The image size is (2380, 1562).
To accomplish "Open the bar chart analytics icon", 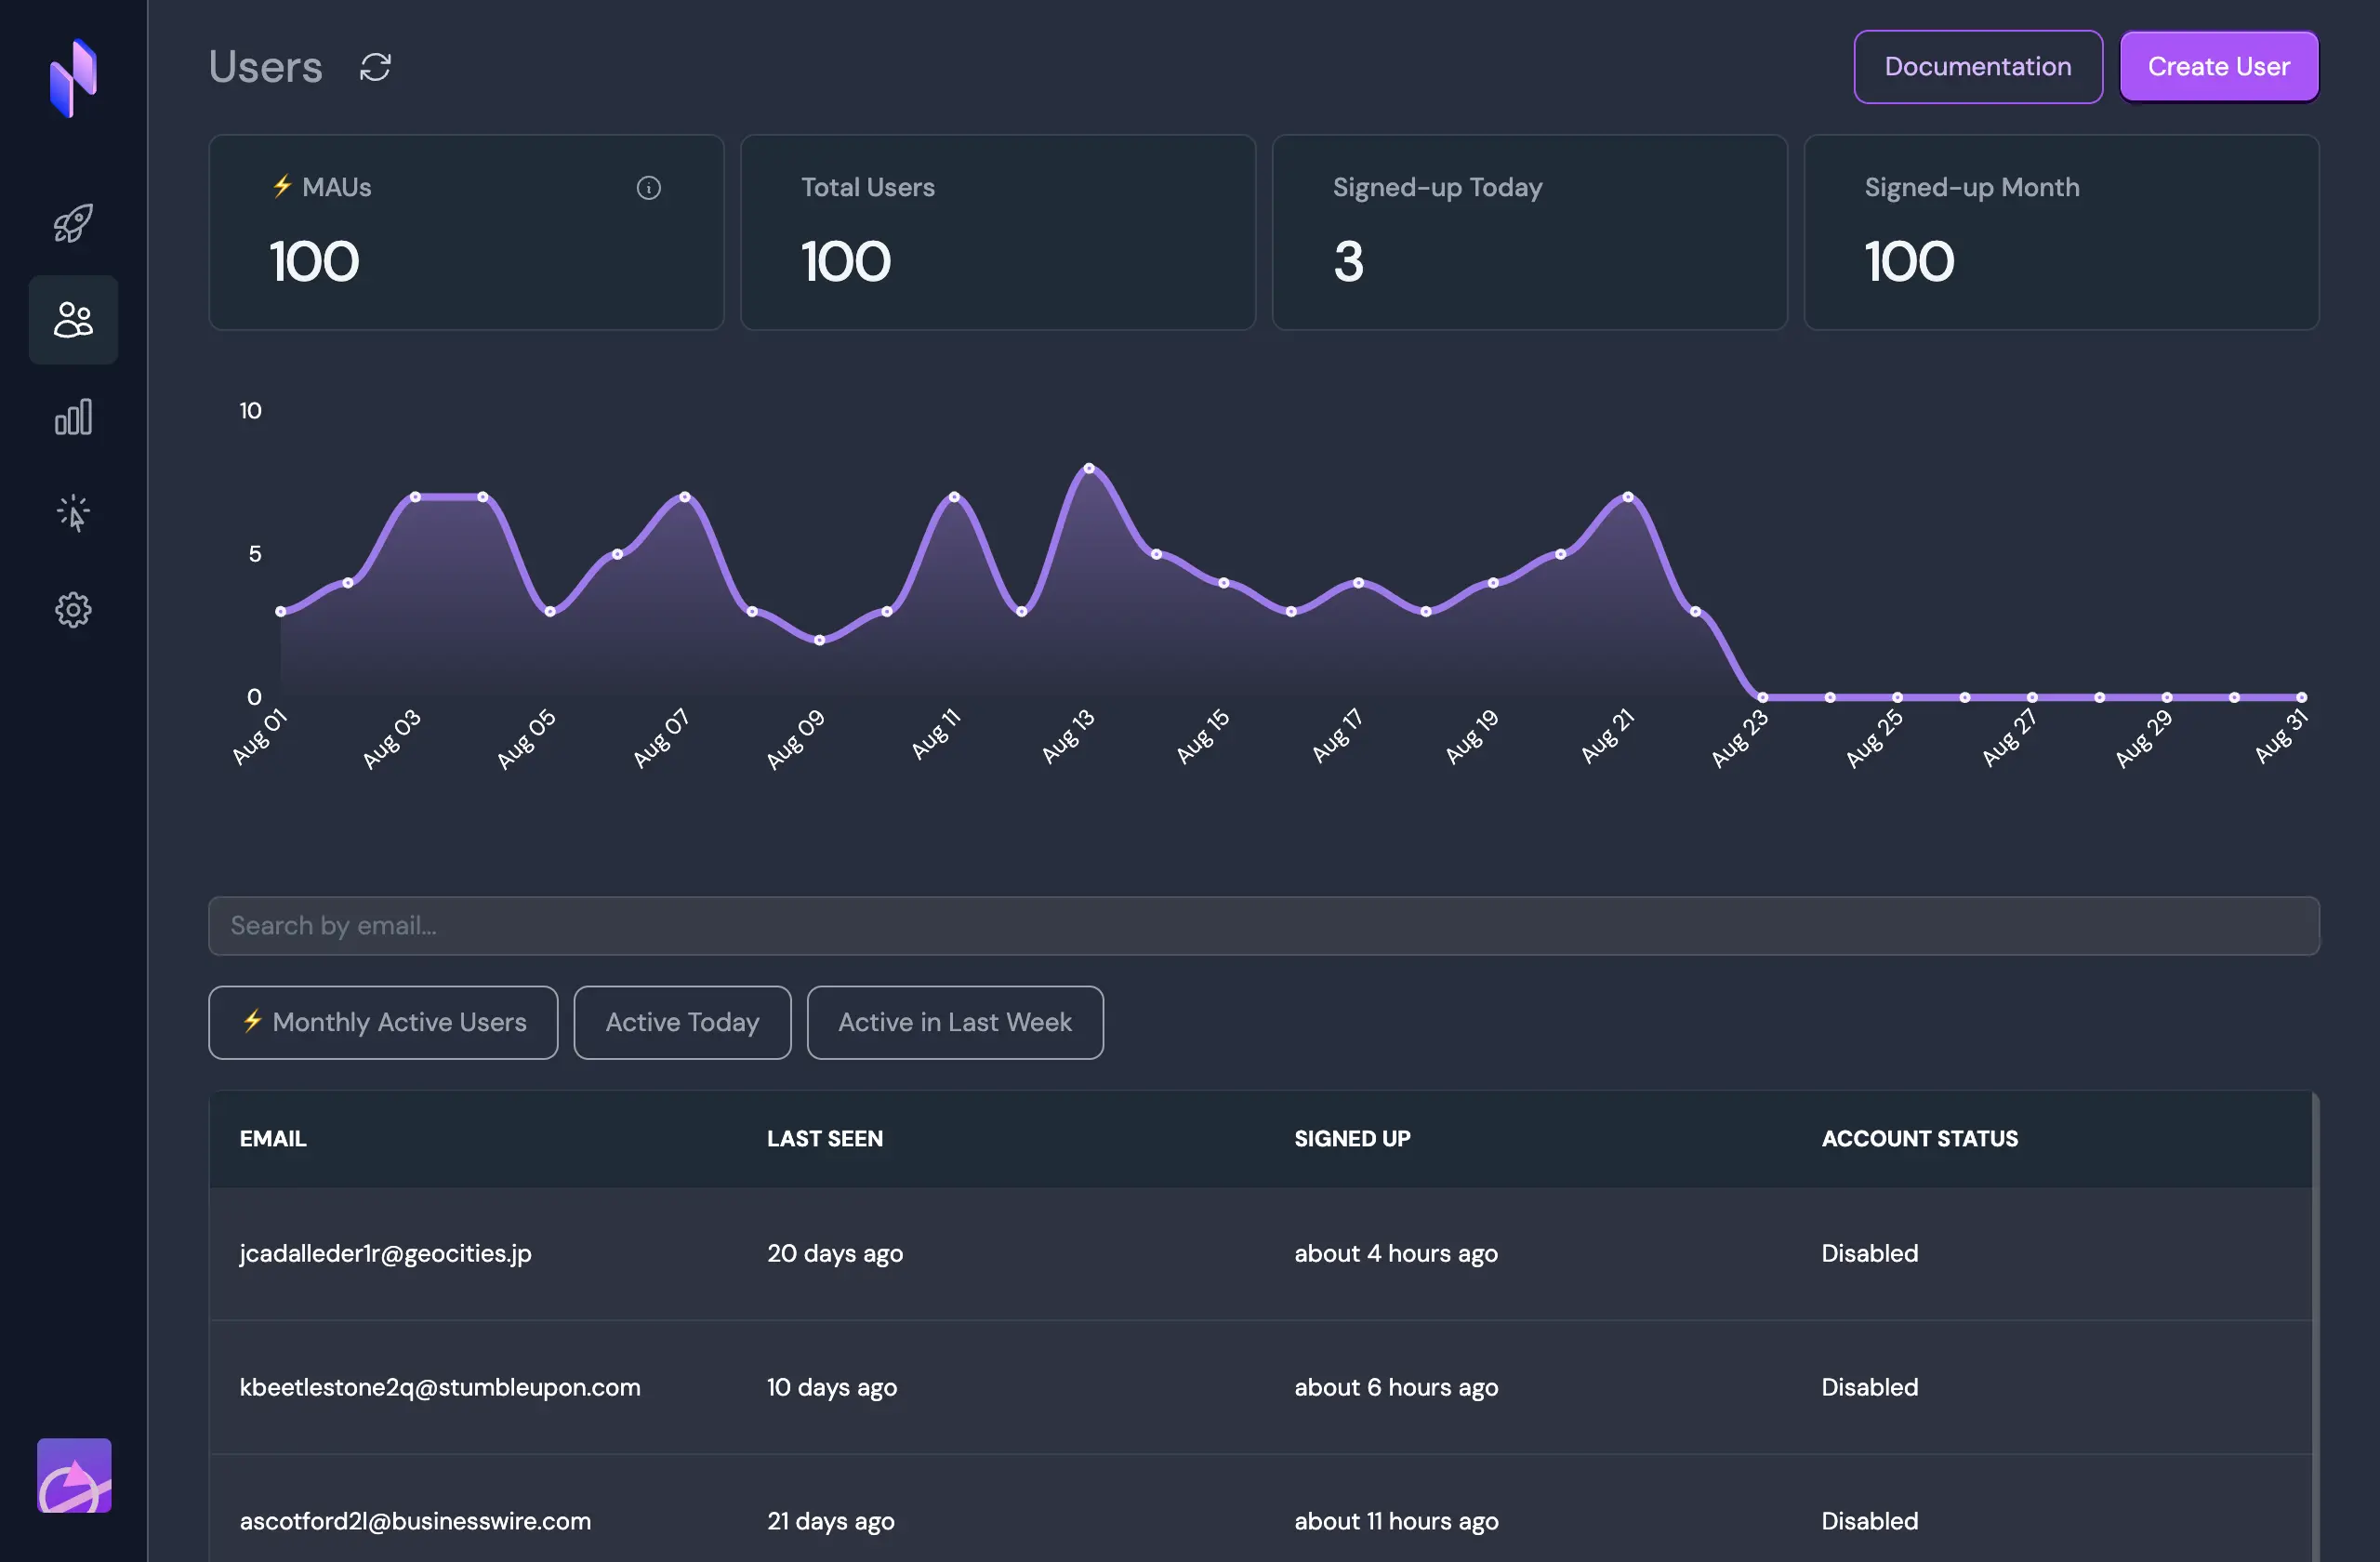I will point(73,417).
